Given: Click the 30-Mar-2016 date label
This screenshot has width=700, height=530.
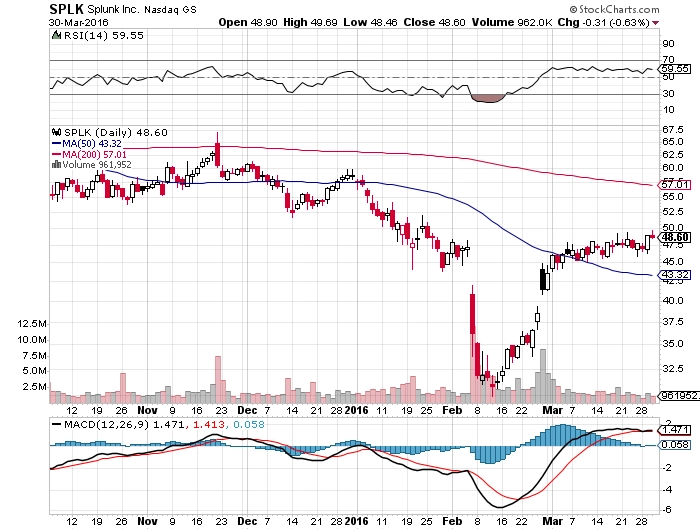Looking at the screenshot, I should (79, 22).
